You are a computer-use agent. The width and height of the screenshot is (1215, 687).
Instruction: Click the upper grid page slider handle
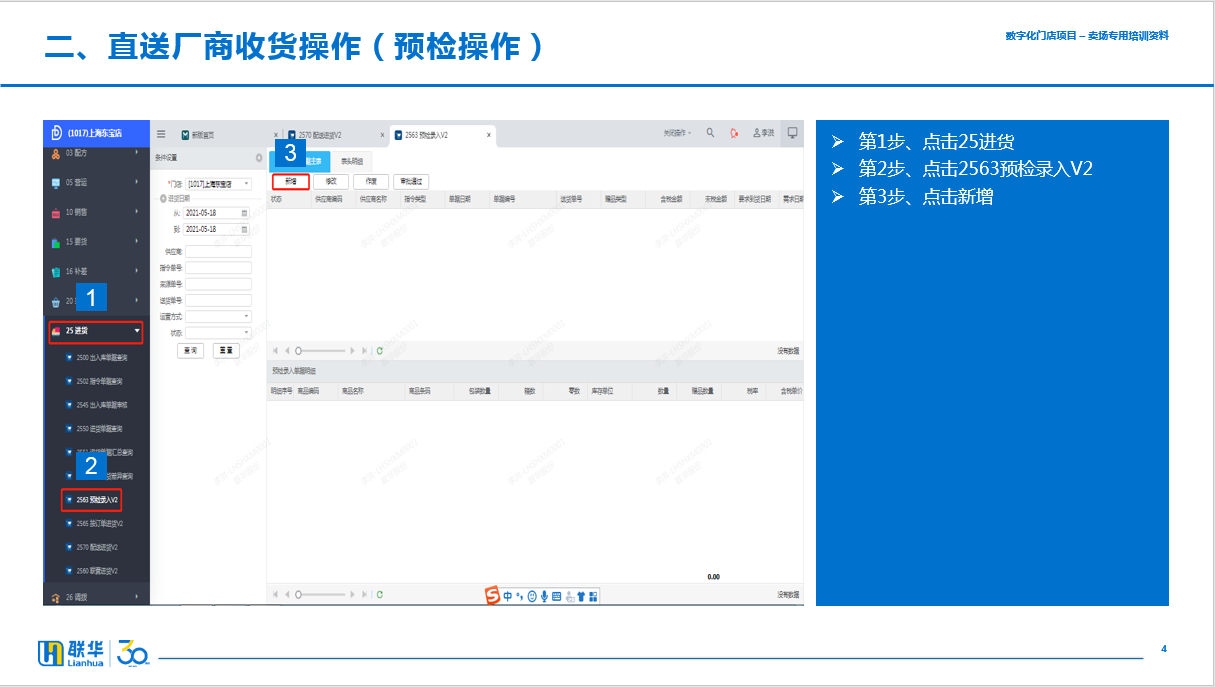coord(299,351)
